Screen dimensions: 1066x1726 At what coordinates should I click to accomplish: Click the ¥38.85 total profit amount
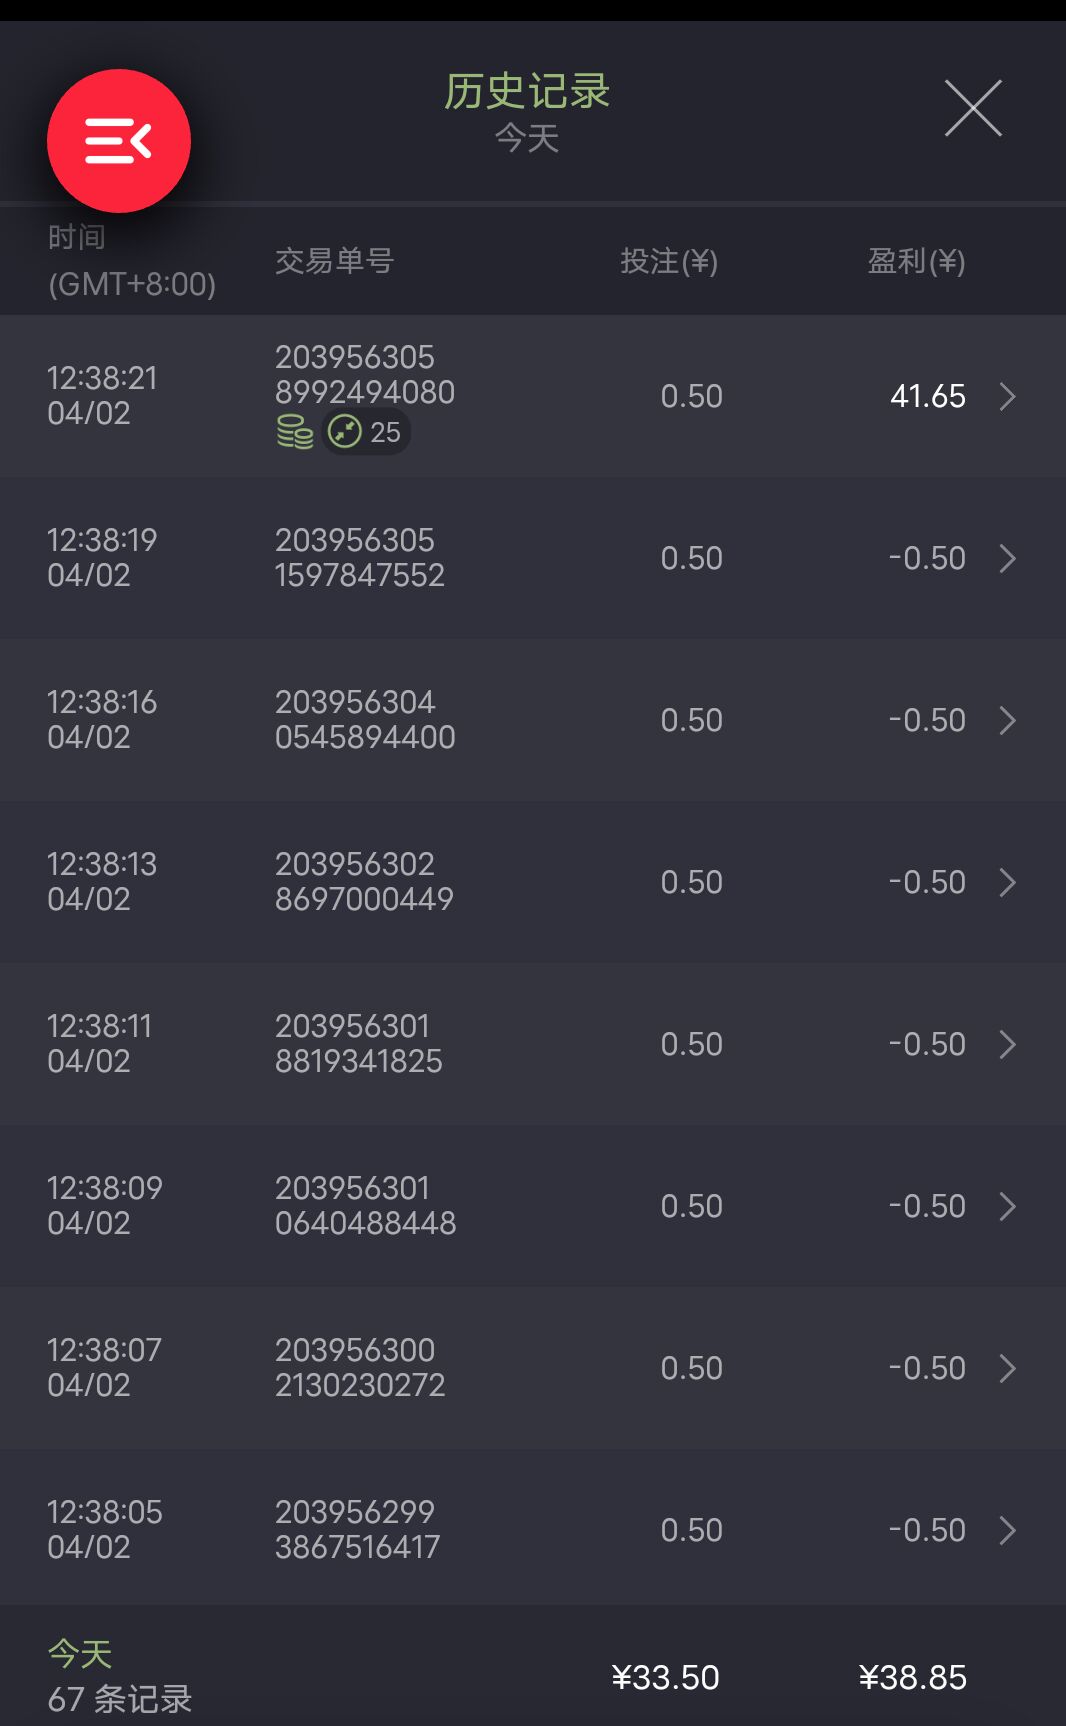coord(912,1677)
